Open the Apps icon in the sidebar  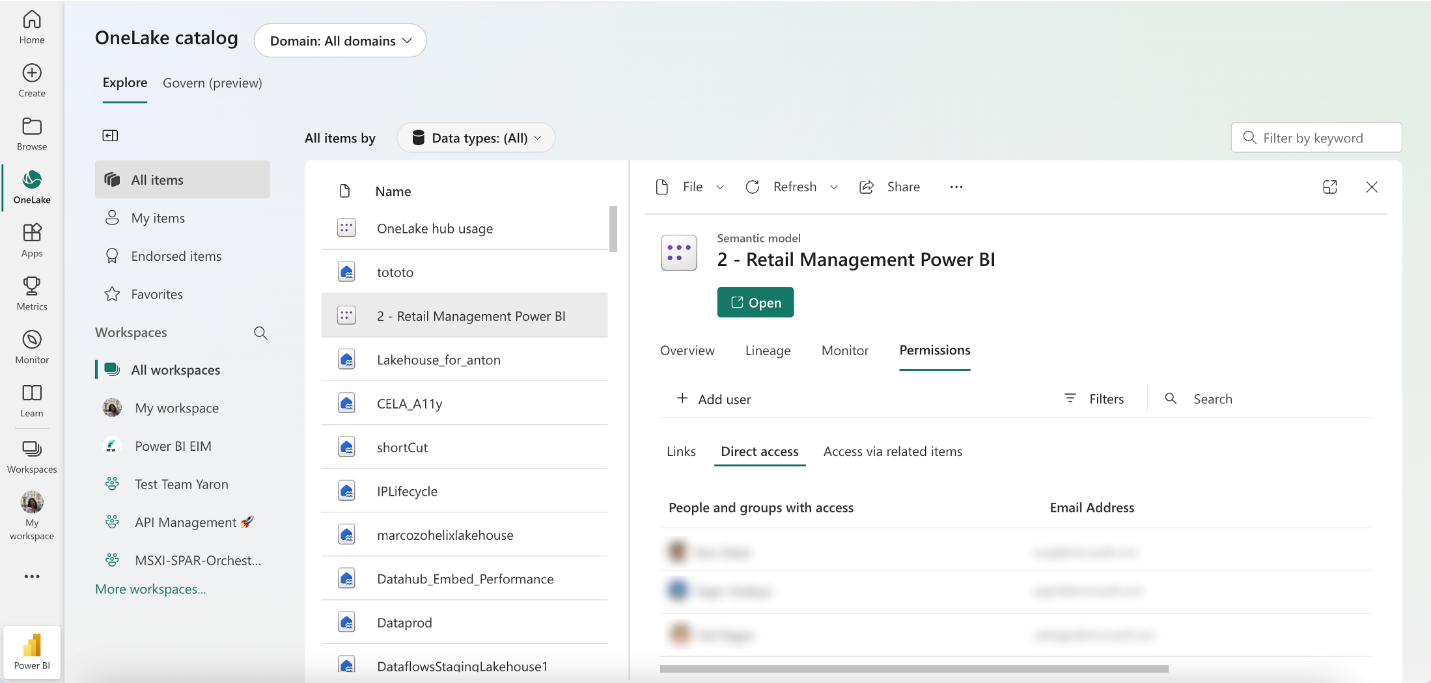coord(32,240)
